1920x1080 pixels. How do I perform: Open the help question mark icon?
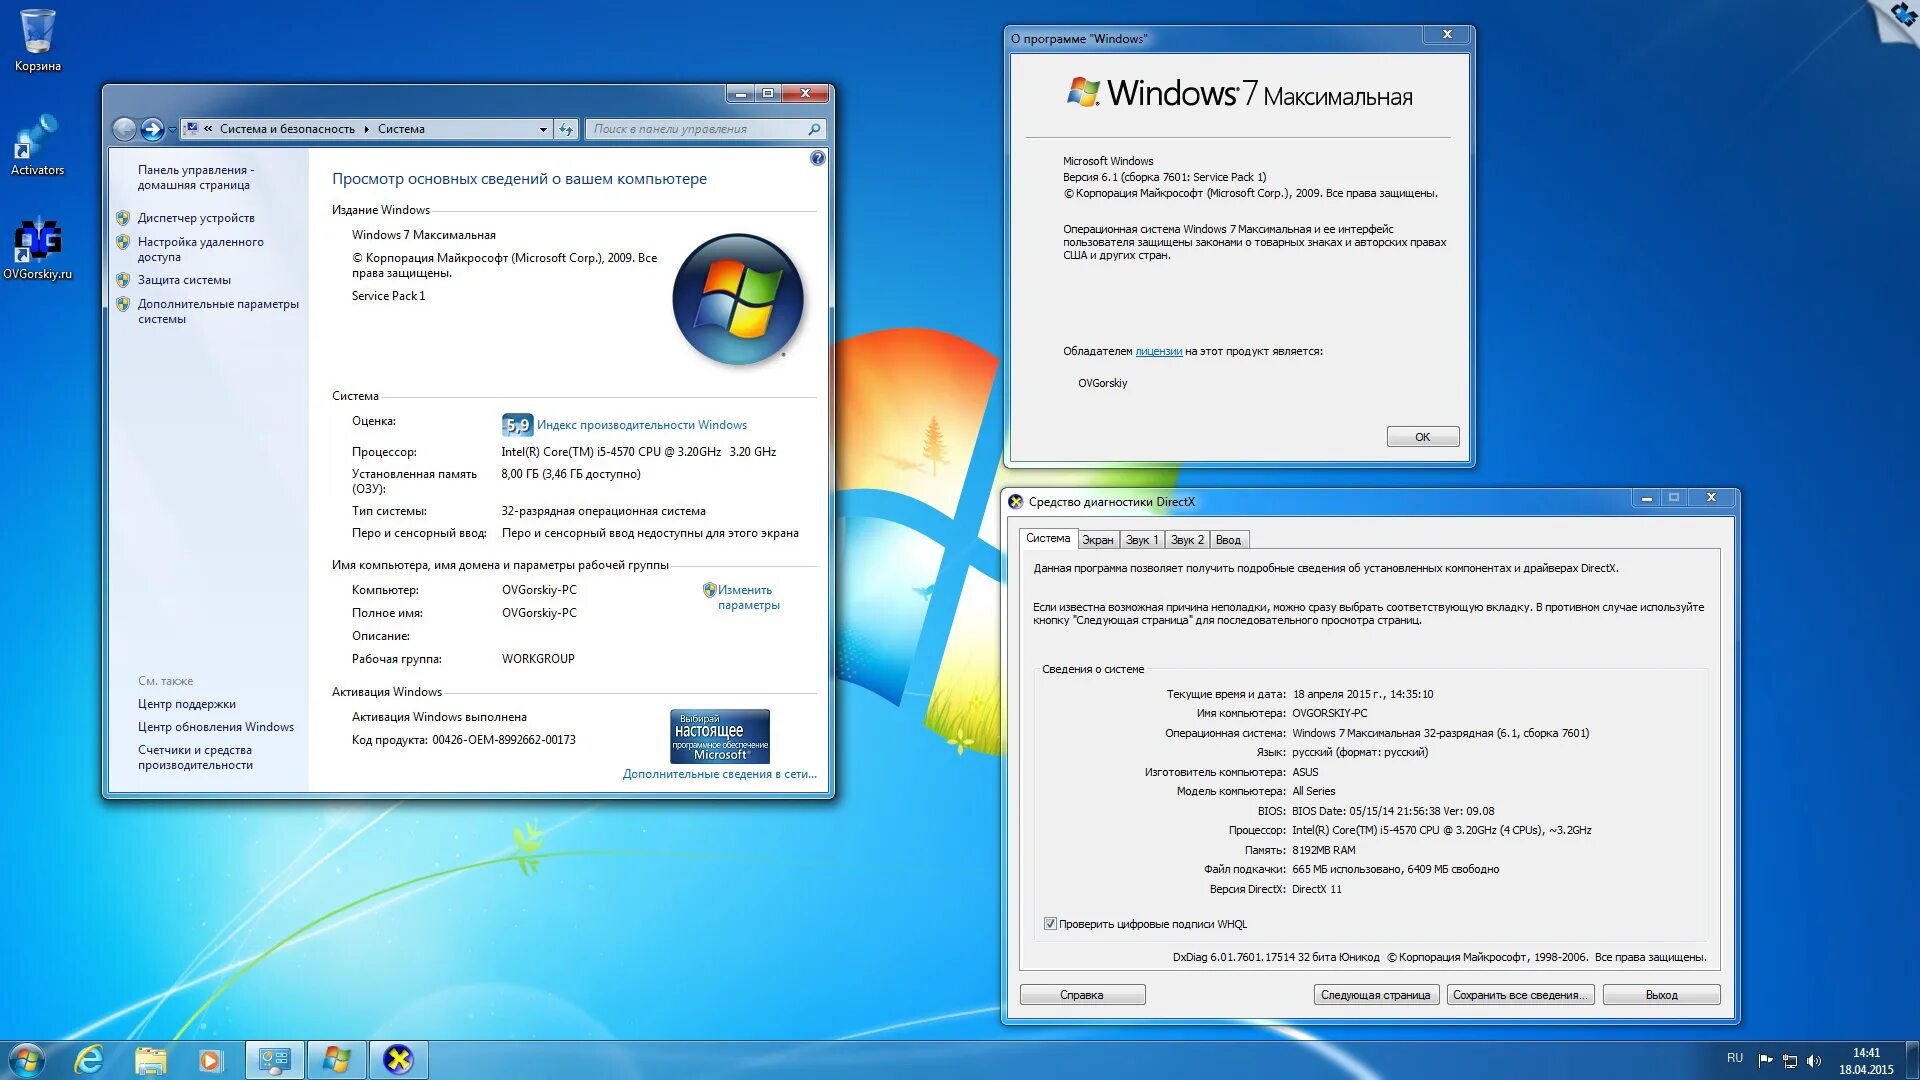click(817, 158)
